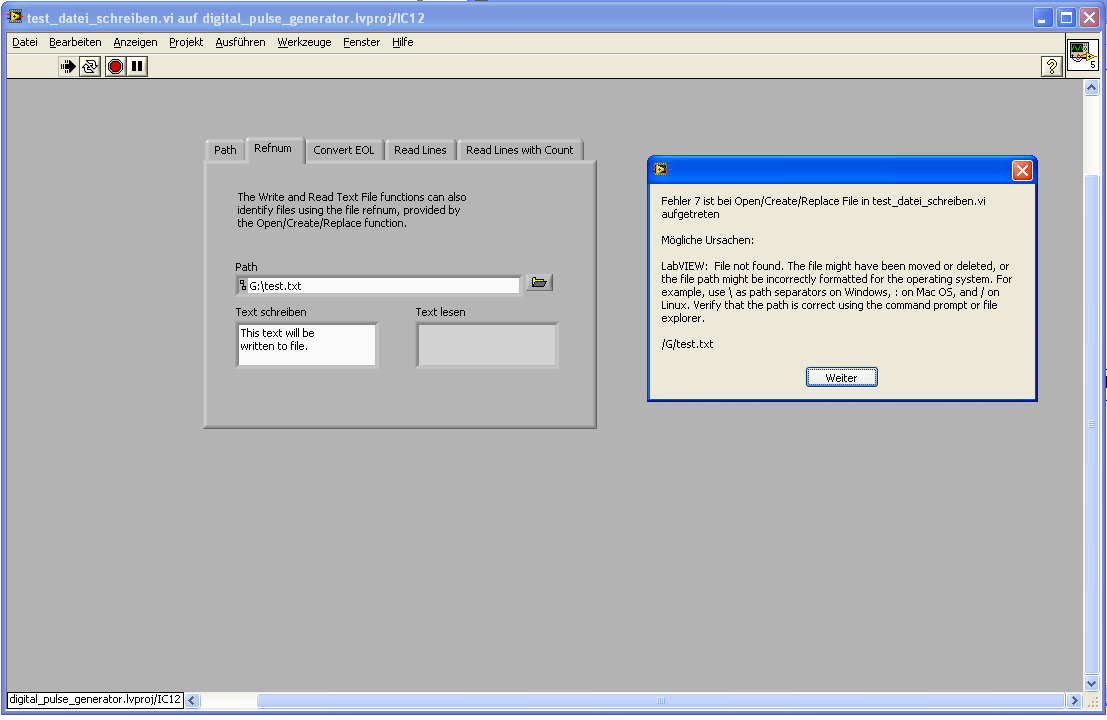1107x720 pixels.
Task: Click the VI connector icon pane
Action: (x=1083, y=54)
